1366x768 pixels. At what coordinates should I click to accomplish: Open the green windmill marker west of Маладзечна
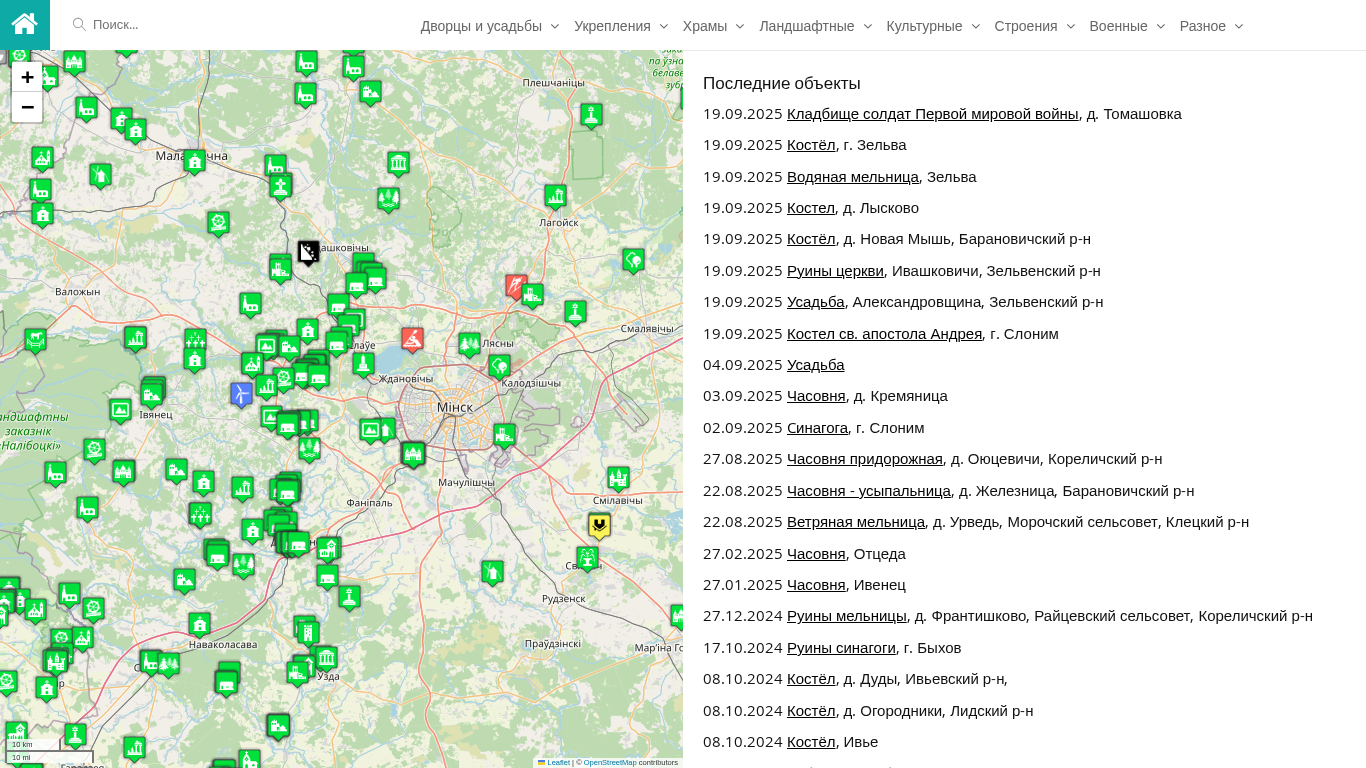(x=100, y=175)
